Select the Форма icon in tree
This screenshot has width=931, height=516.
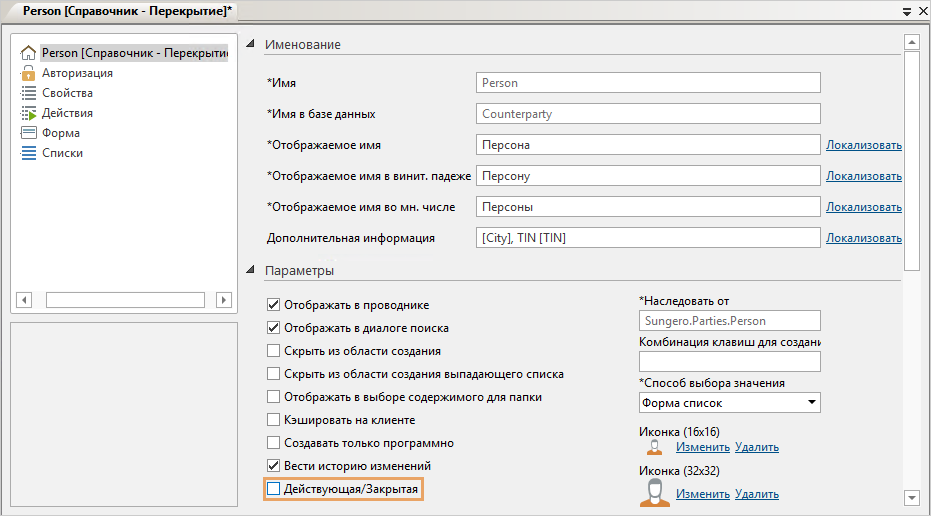coord(28,133)
